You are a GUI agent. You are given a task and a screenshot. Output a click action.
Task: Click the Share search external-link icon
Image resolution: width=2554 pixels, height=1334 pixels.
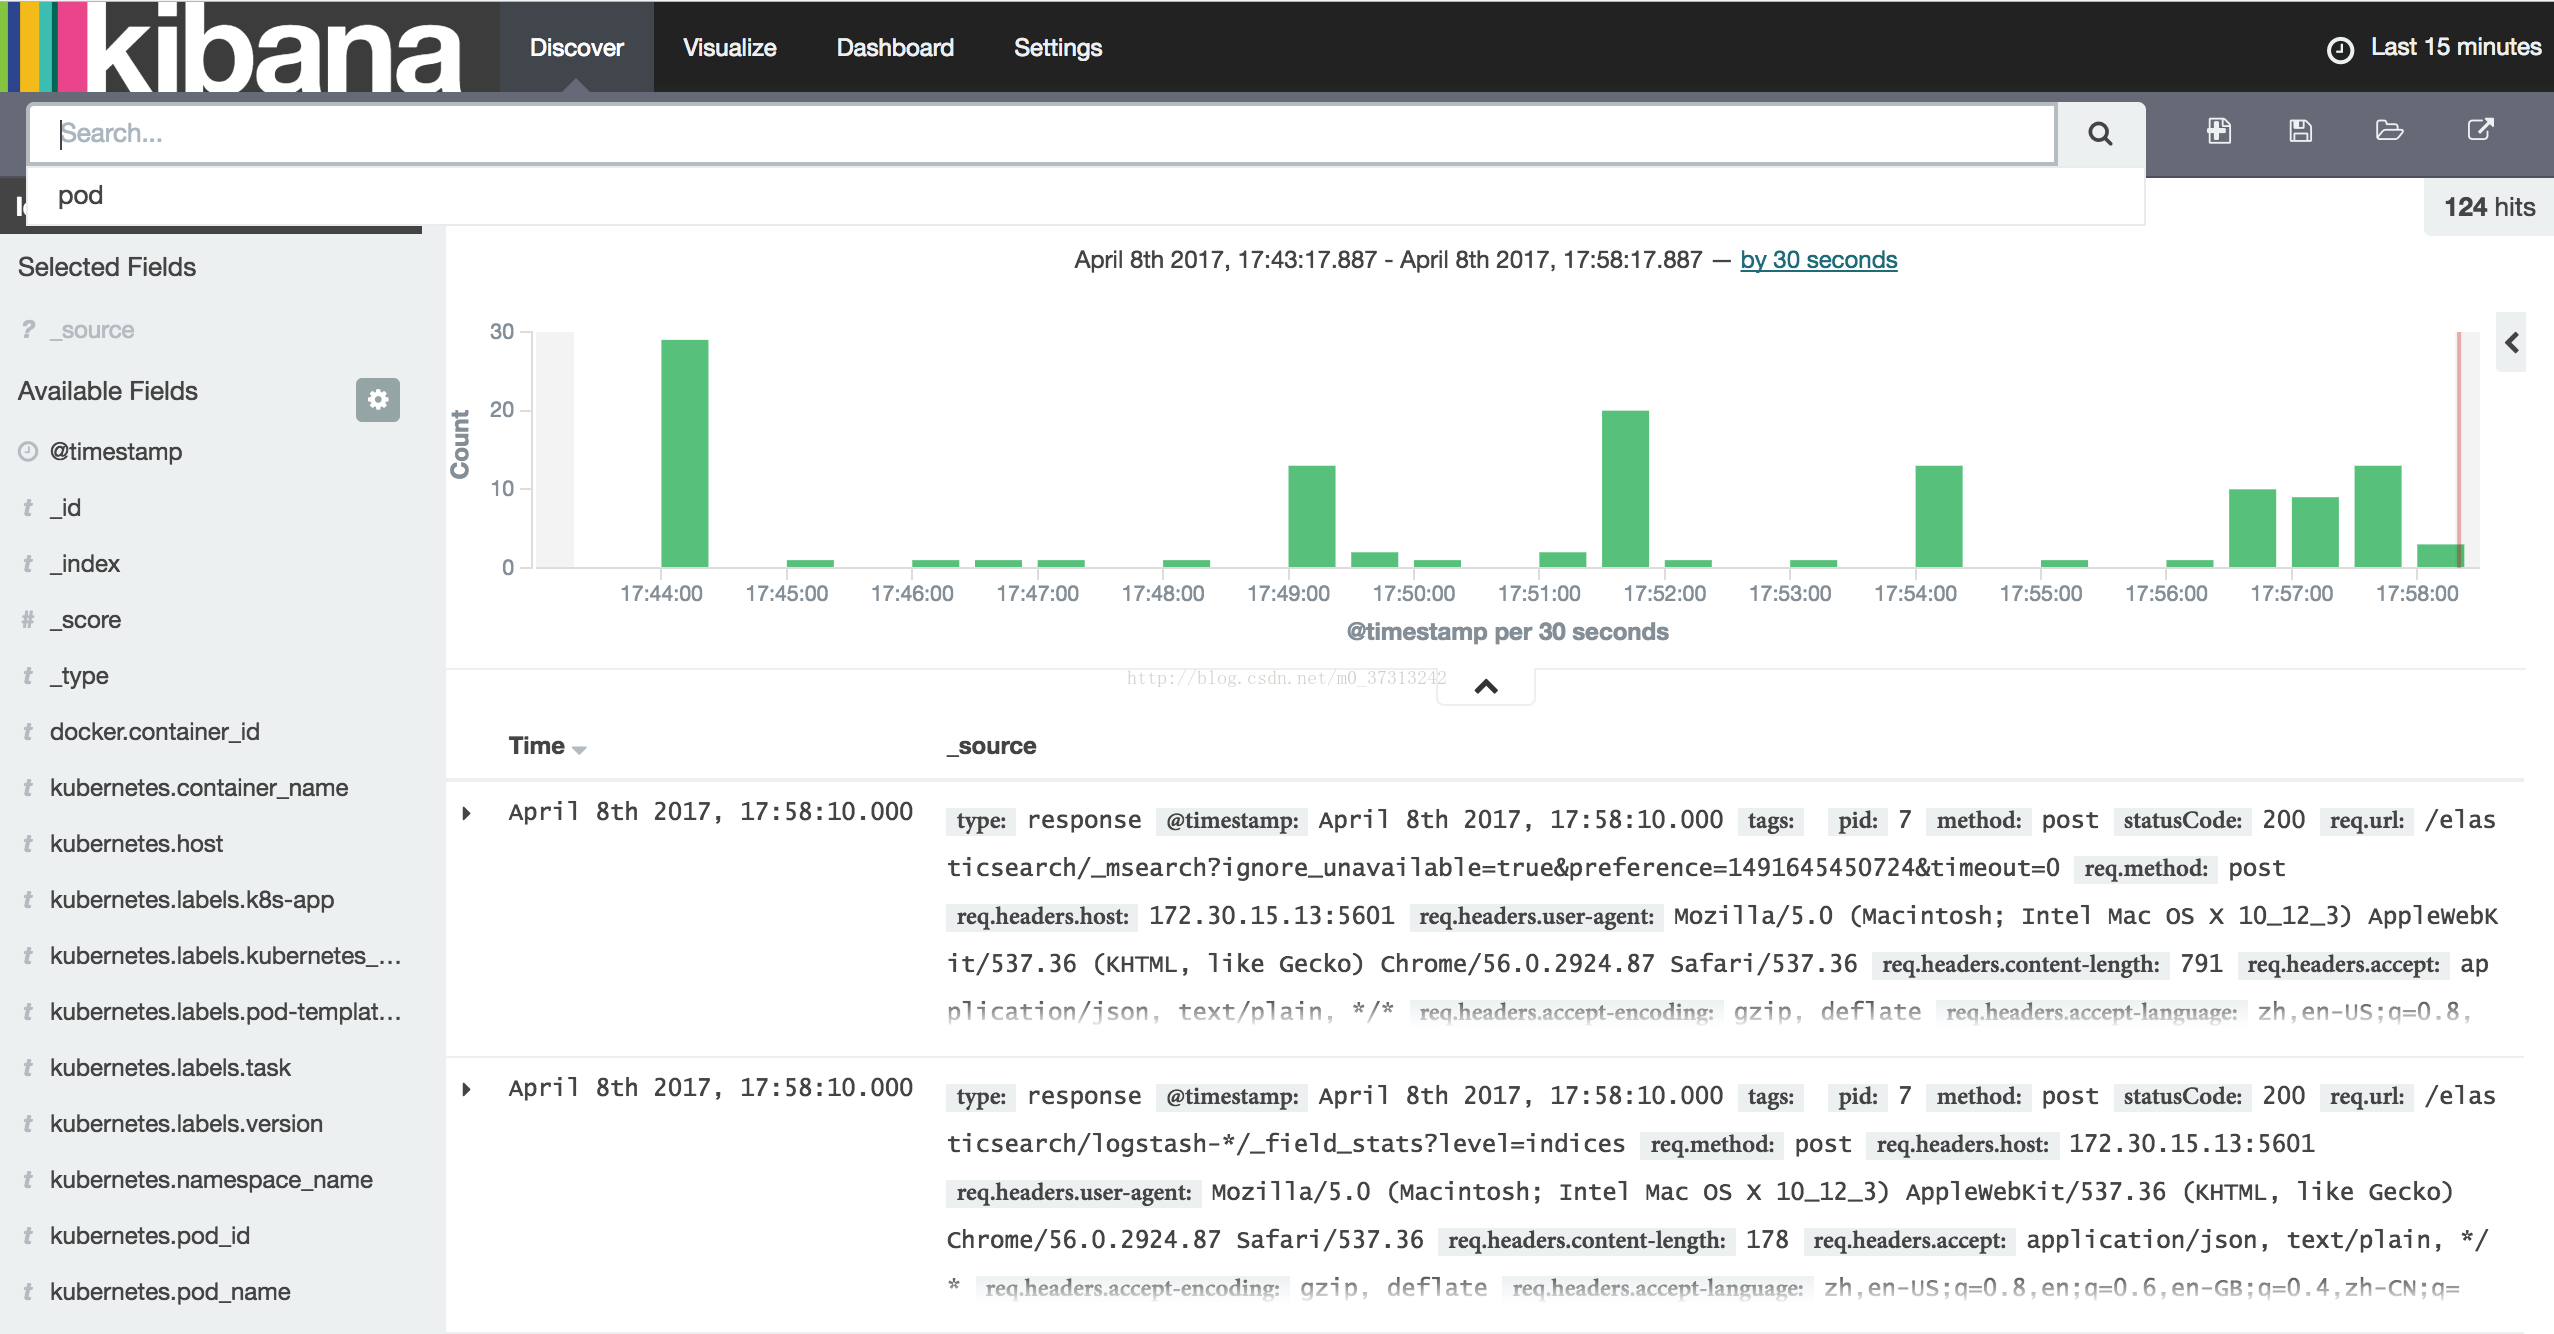pyautogui.click(x=2481, y=130)
